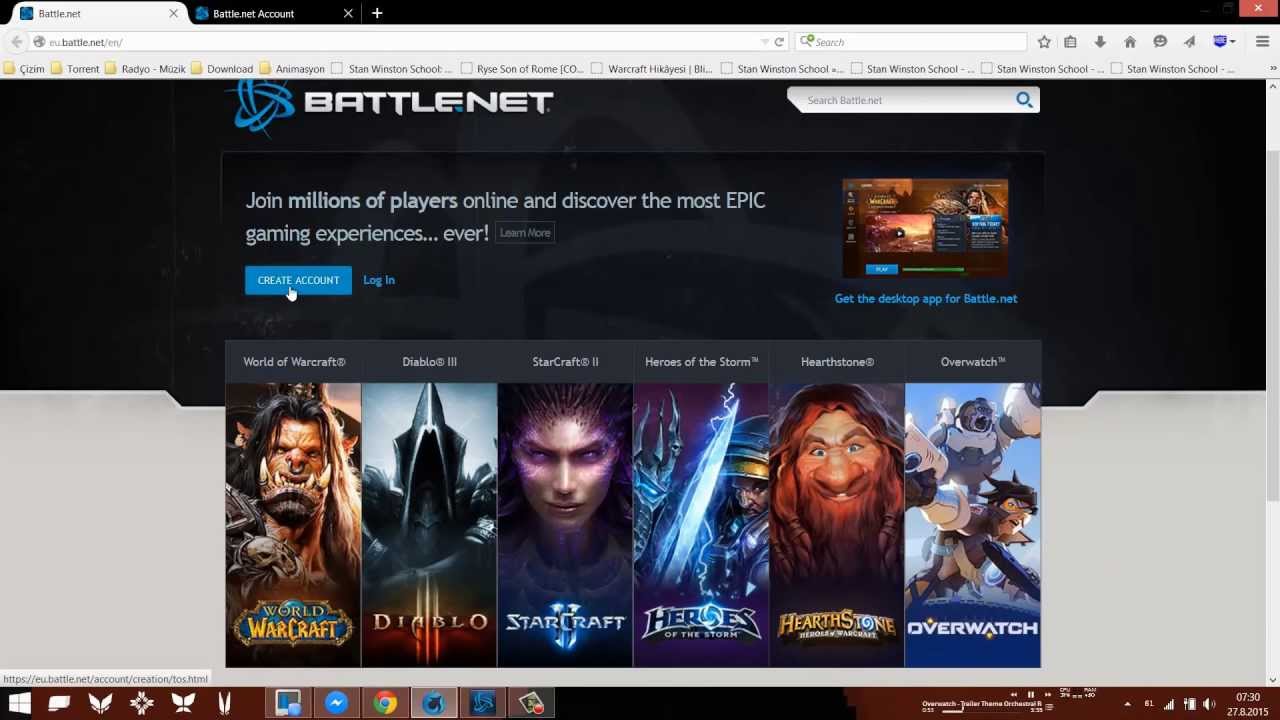Open the browser hamburger menu
This screenshot has height=720, width=1280.
click(1262, 42)
